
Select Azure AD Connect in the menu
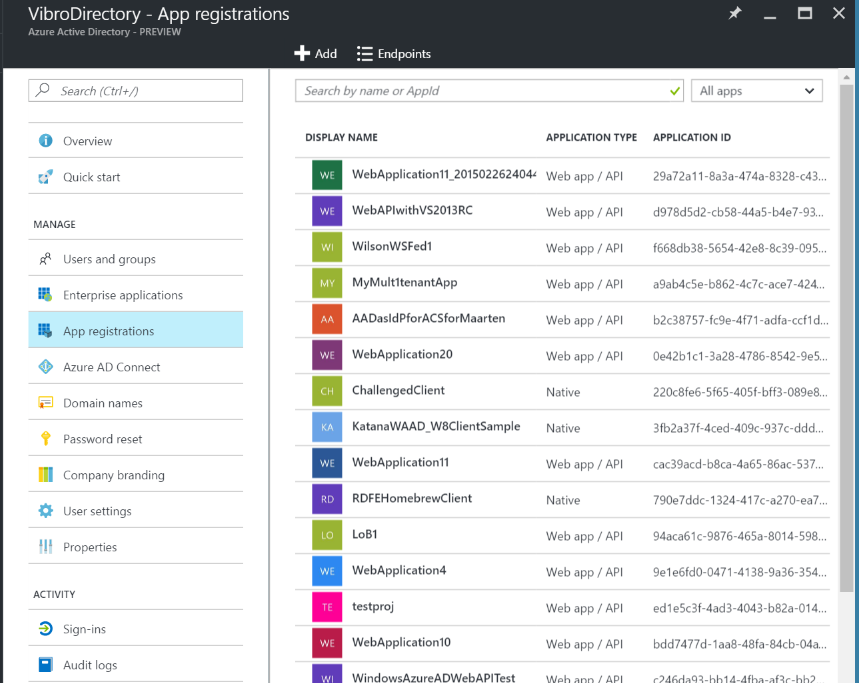[135, 367]
